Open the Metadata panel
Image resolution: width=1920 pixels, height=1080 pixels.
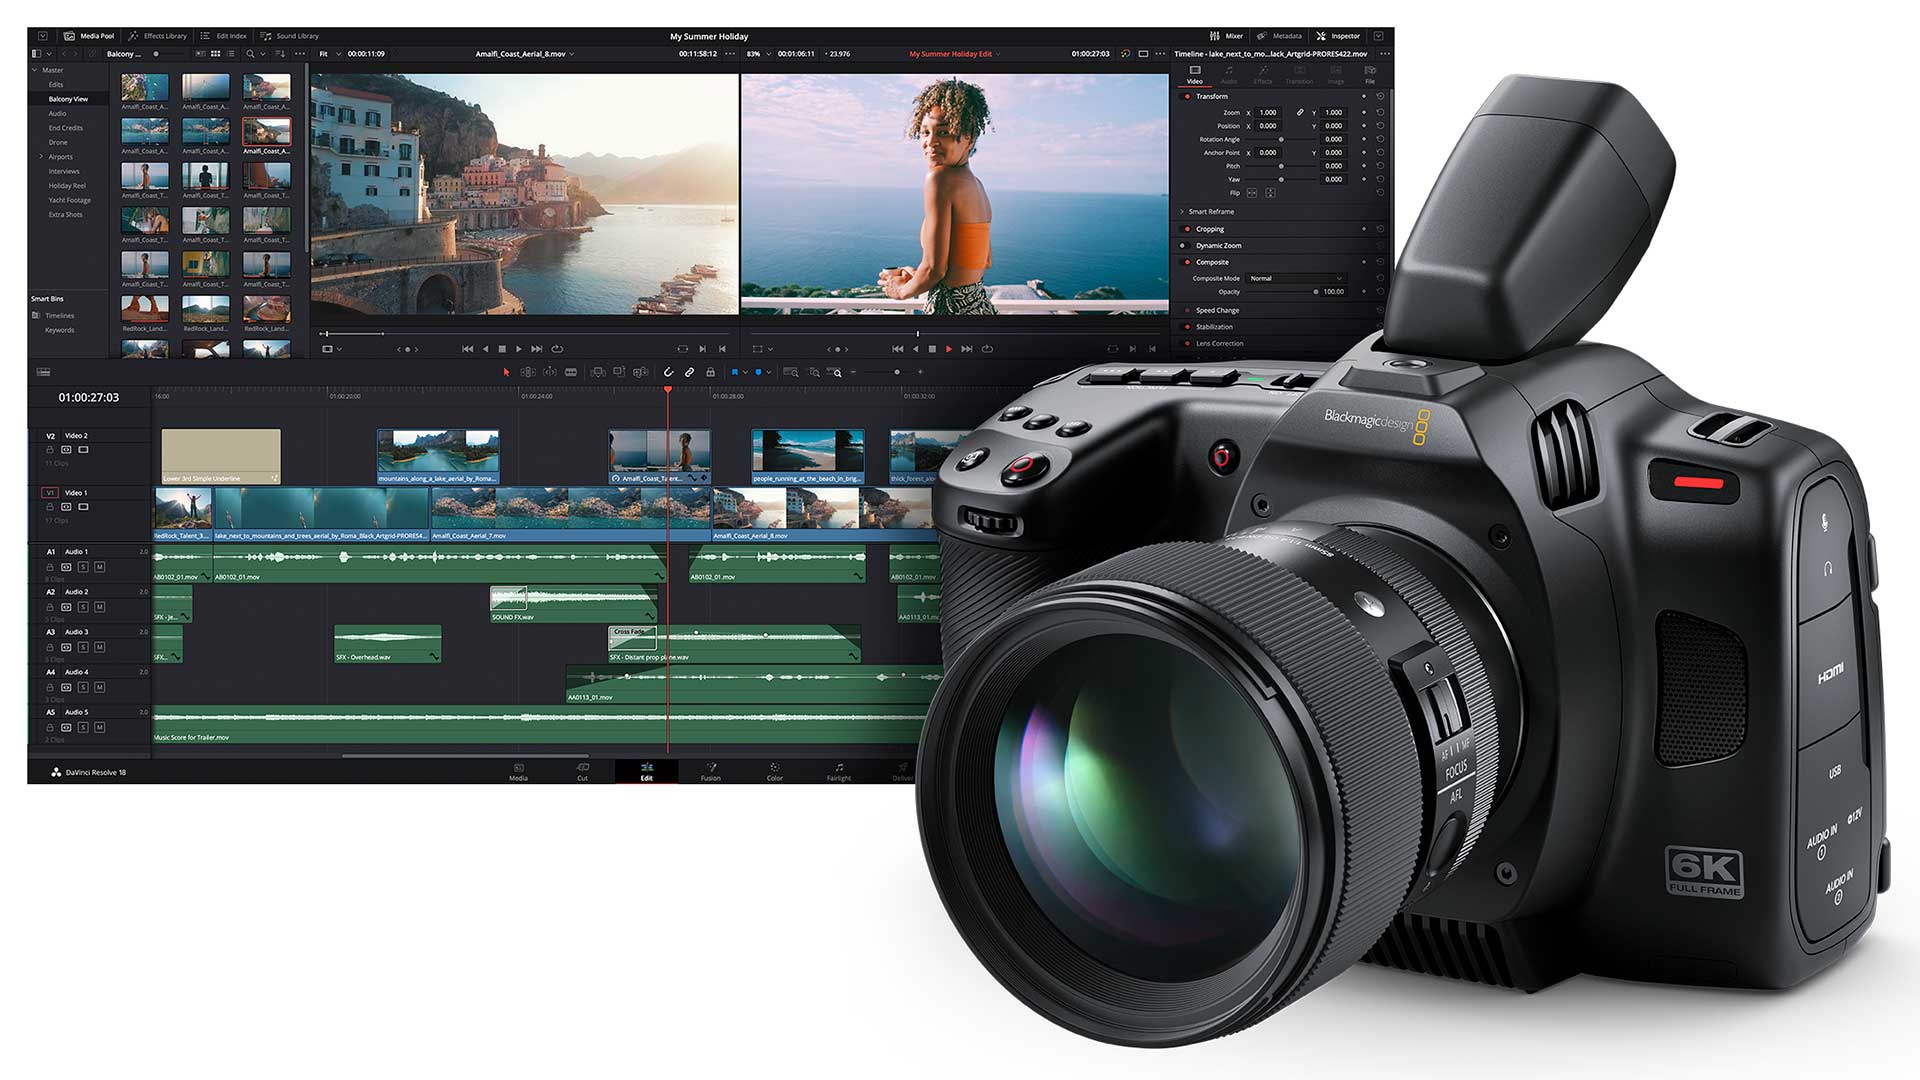point(1279,36)
